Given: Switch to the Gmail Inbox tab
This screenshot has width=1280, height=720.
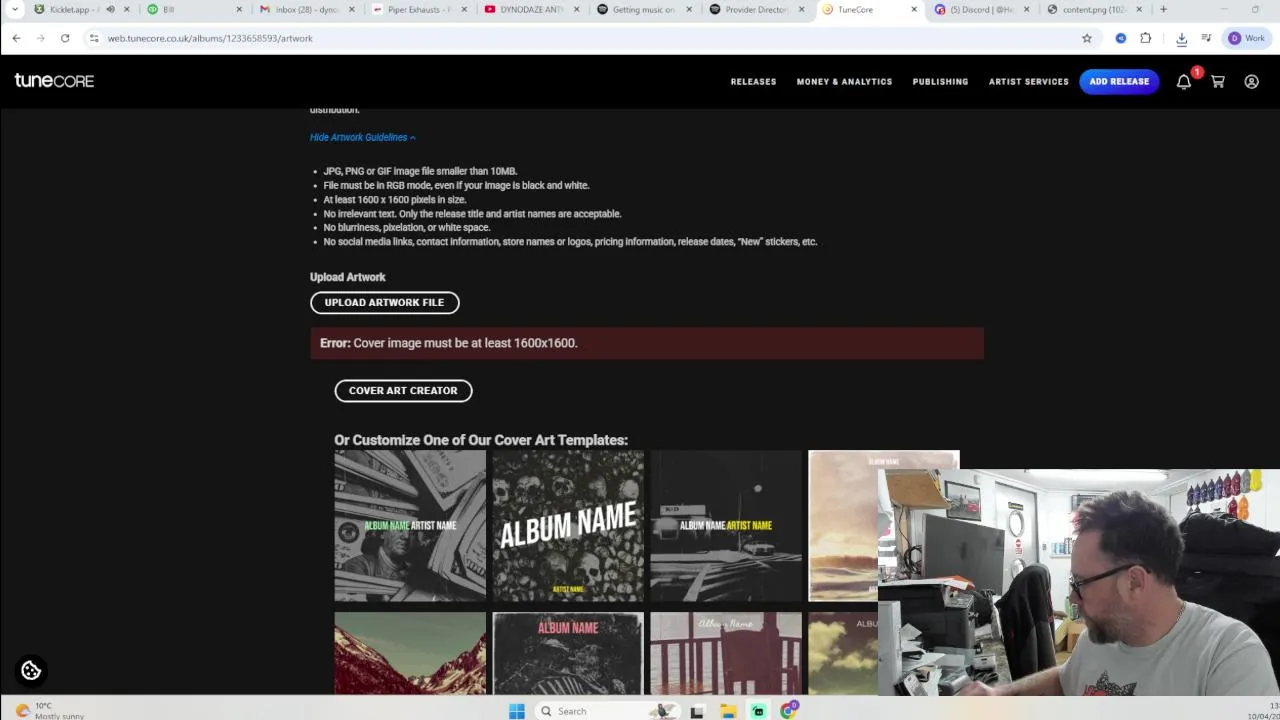Looking at the screenshot, I should [306, 10].
